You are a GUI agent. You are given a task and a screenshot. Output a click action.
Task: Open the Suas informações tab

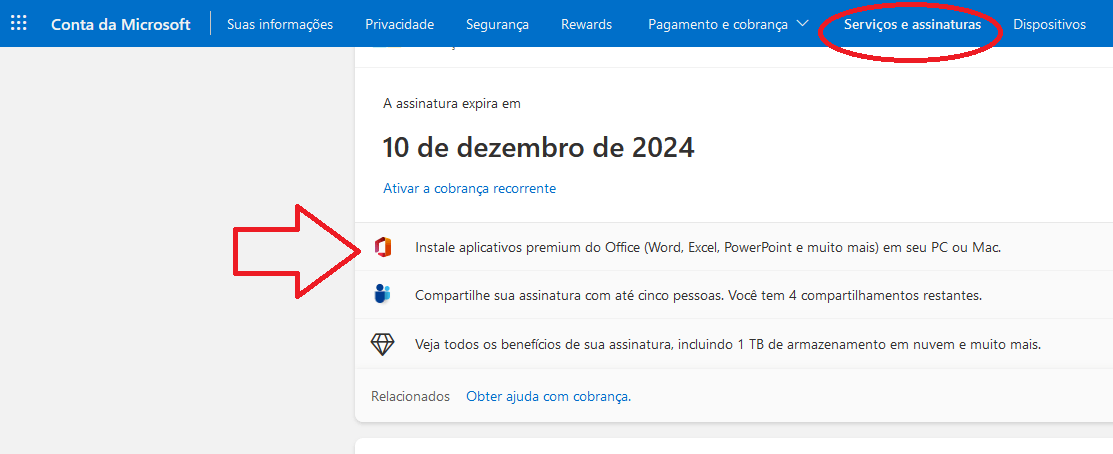[x=280, y=24]
